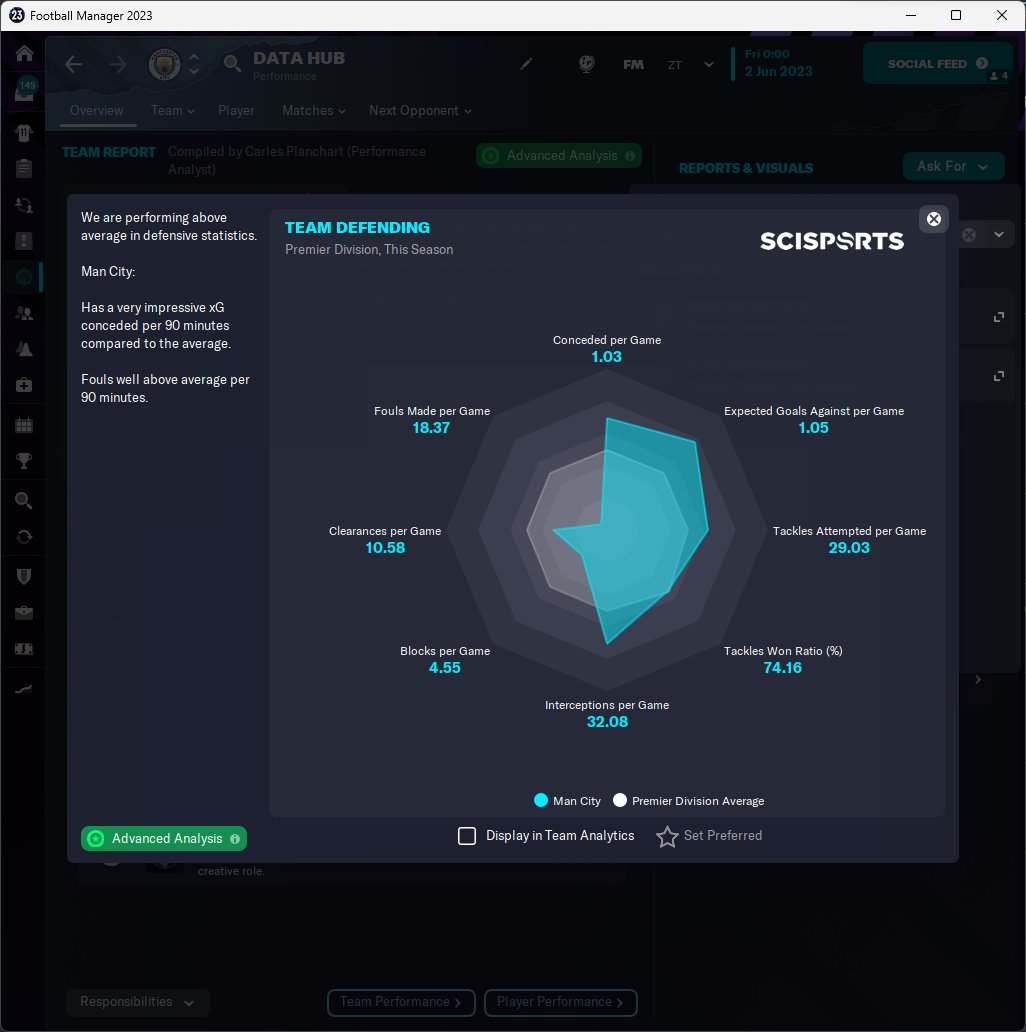Click the Conceded per Game value 1.03
This screenshot has height=1032, width=1026.
click(606, 357)
